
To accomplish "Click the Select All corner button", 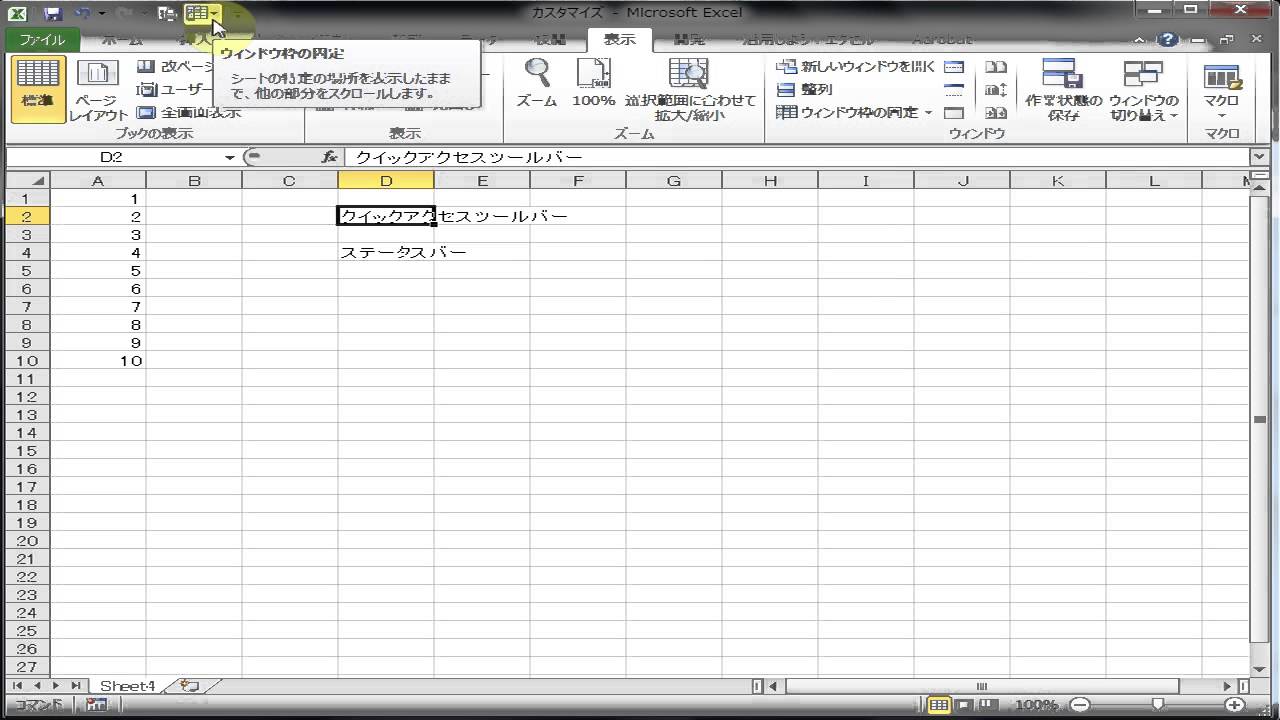I will (x=28, y=180).
